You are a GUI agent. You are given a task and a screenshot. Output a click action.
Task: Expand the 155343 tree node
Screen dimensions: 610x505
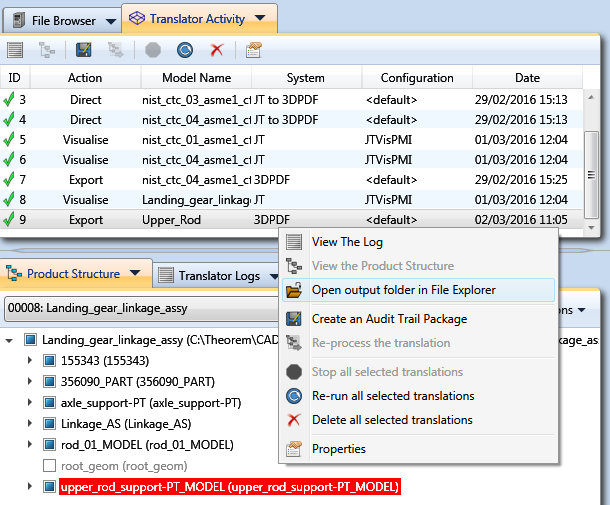(30, 360)
